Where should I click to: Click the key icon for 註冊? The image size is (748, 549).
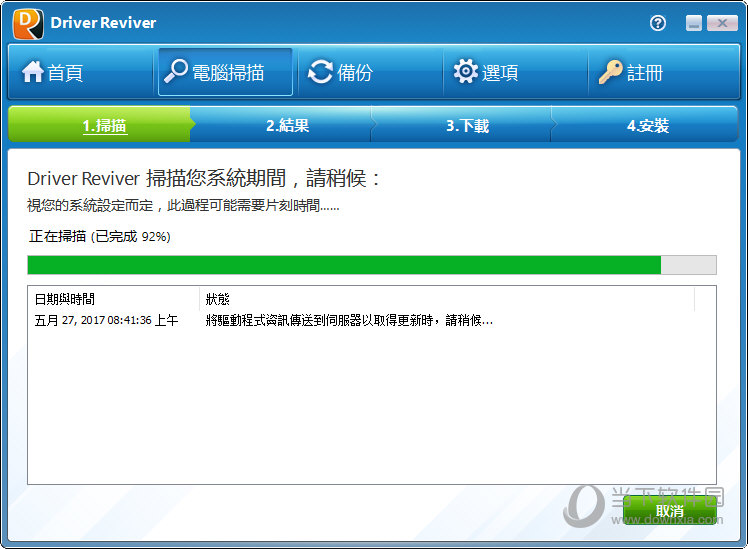click(611, 72)
